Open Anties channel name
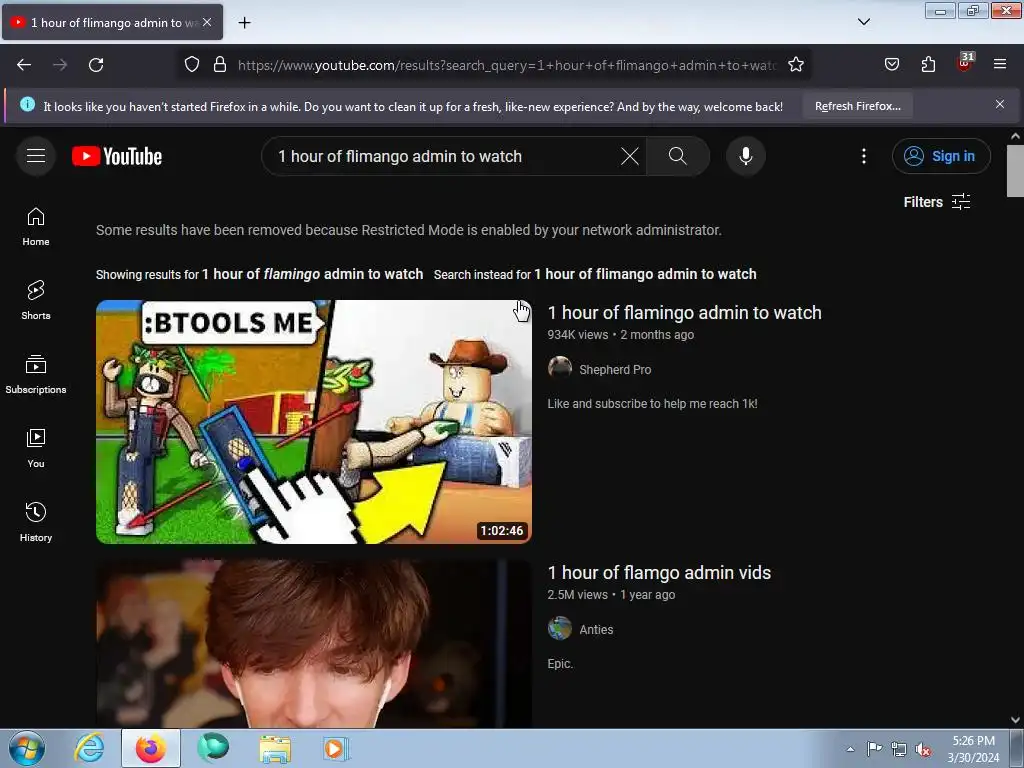Viewport: 1024px width, 768px height. 596,630
